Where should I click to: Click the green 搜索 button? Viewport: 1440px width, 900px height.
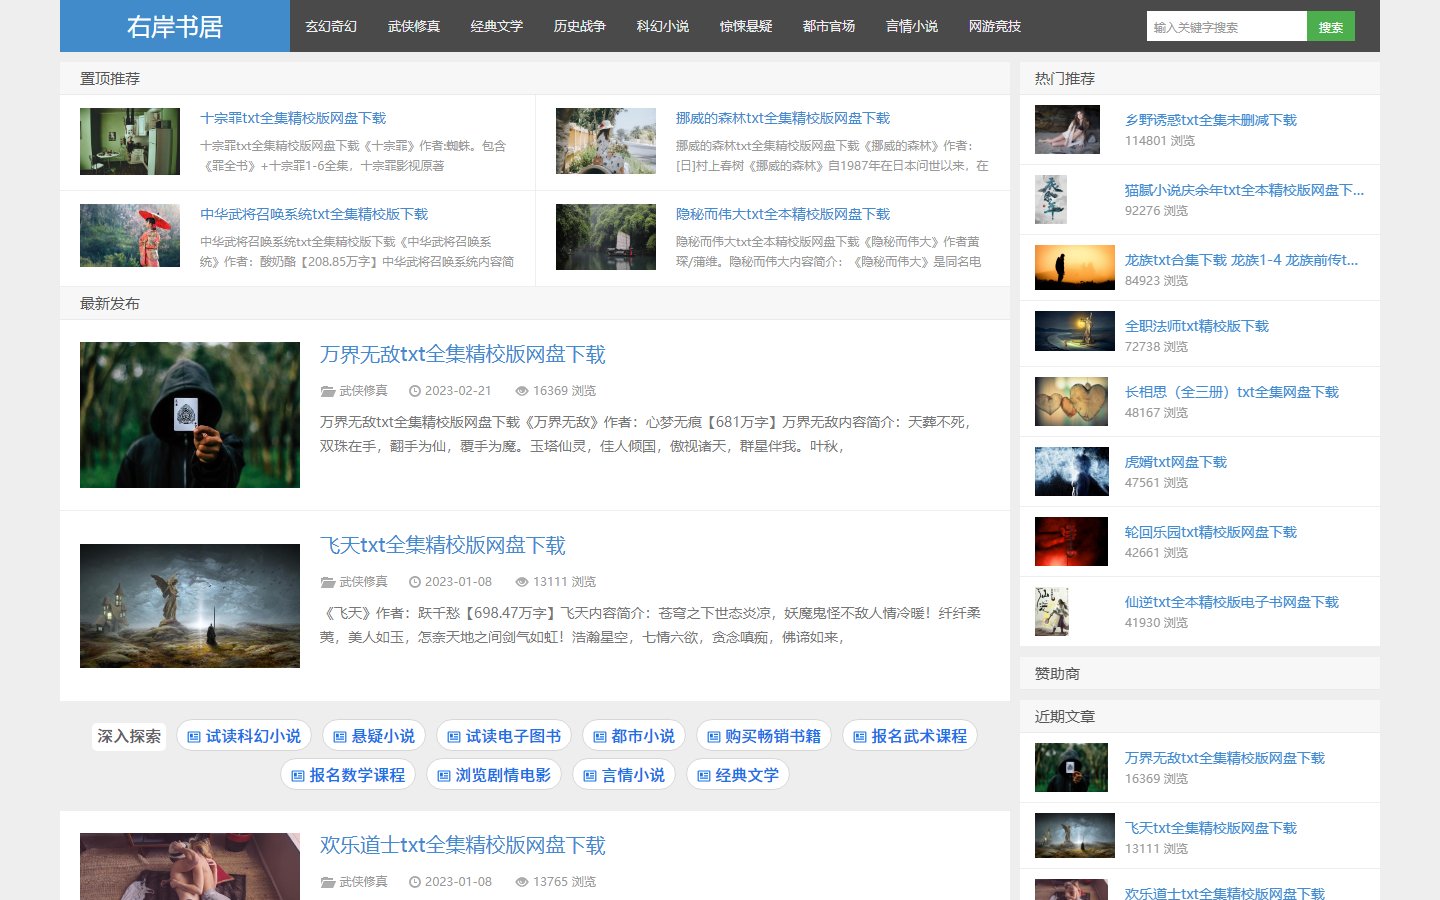pyautogui.click(x=1331, y=26)
